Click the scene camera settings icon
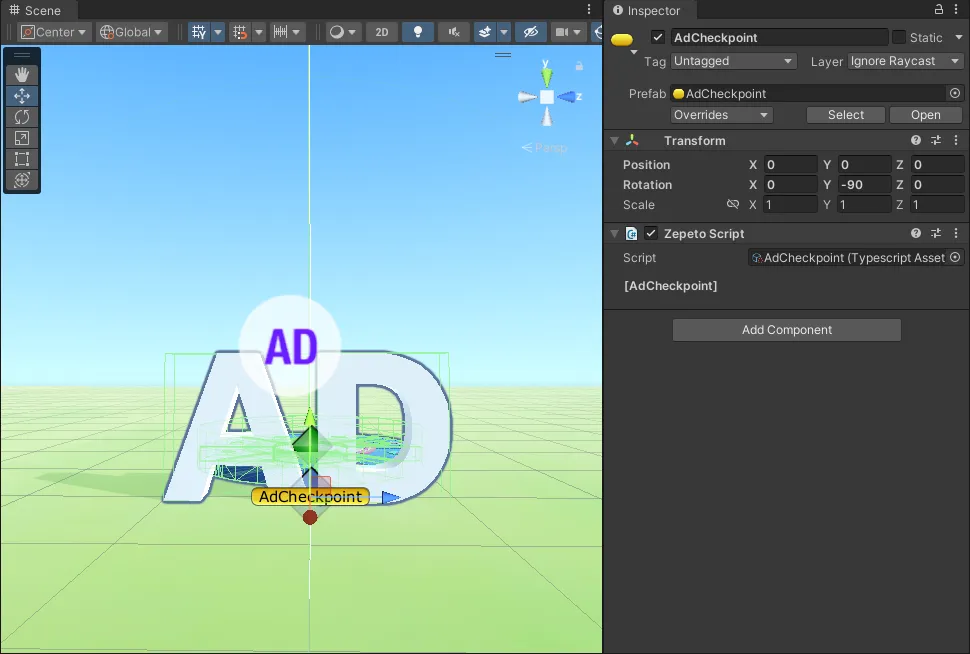 click(x=562, y=32)
